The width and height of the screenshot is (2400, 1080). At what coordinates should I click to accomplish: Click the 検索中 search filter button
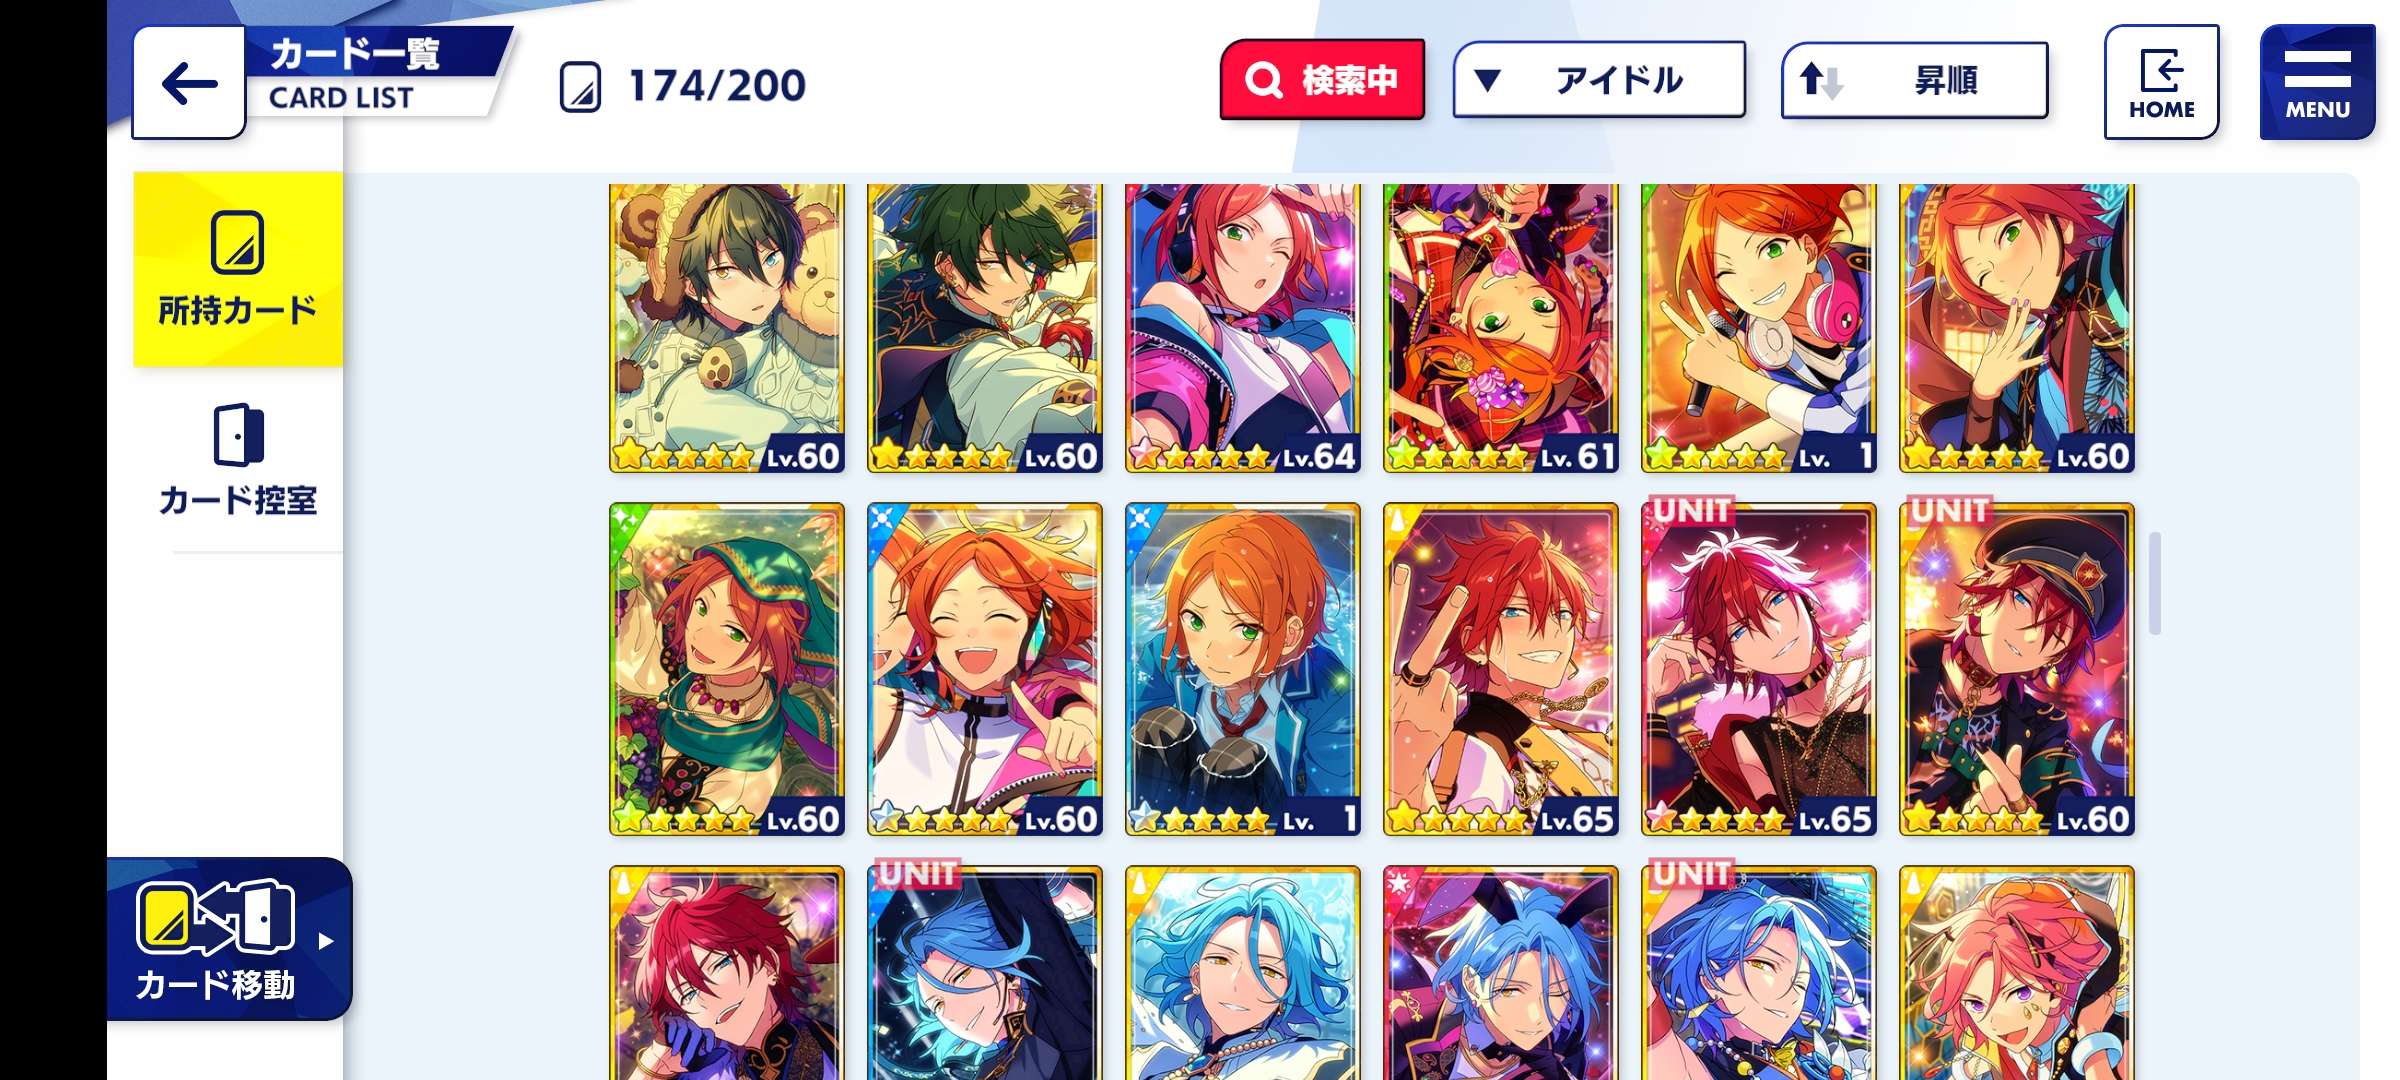tap(1322, 80)
